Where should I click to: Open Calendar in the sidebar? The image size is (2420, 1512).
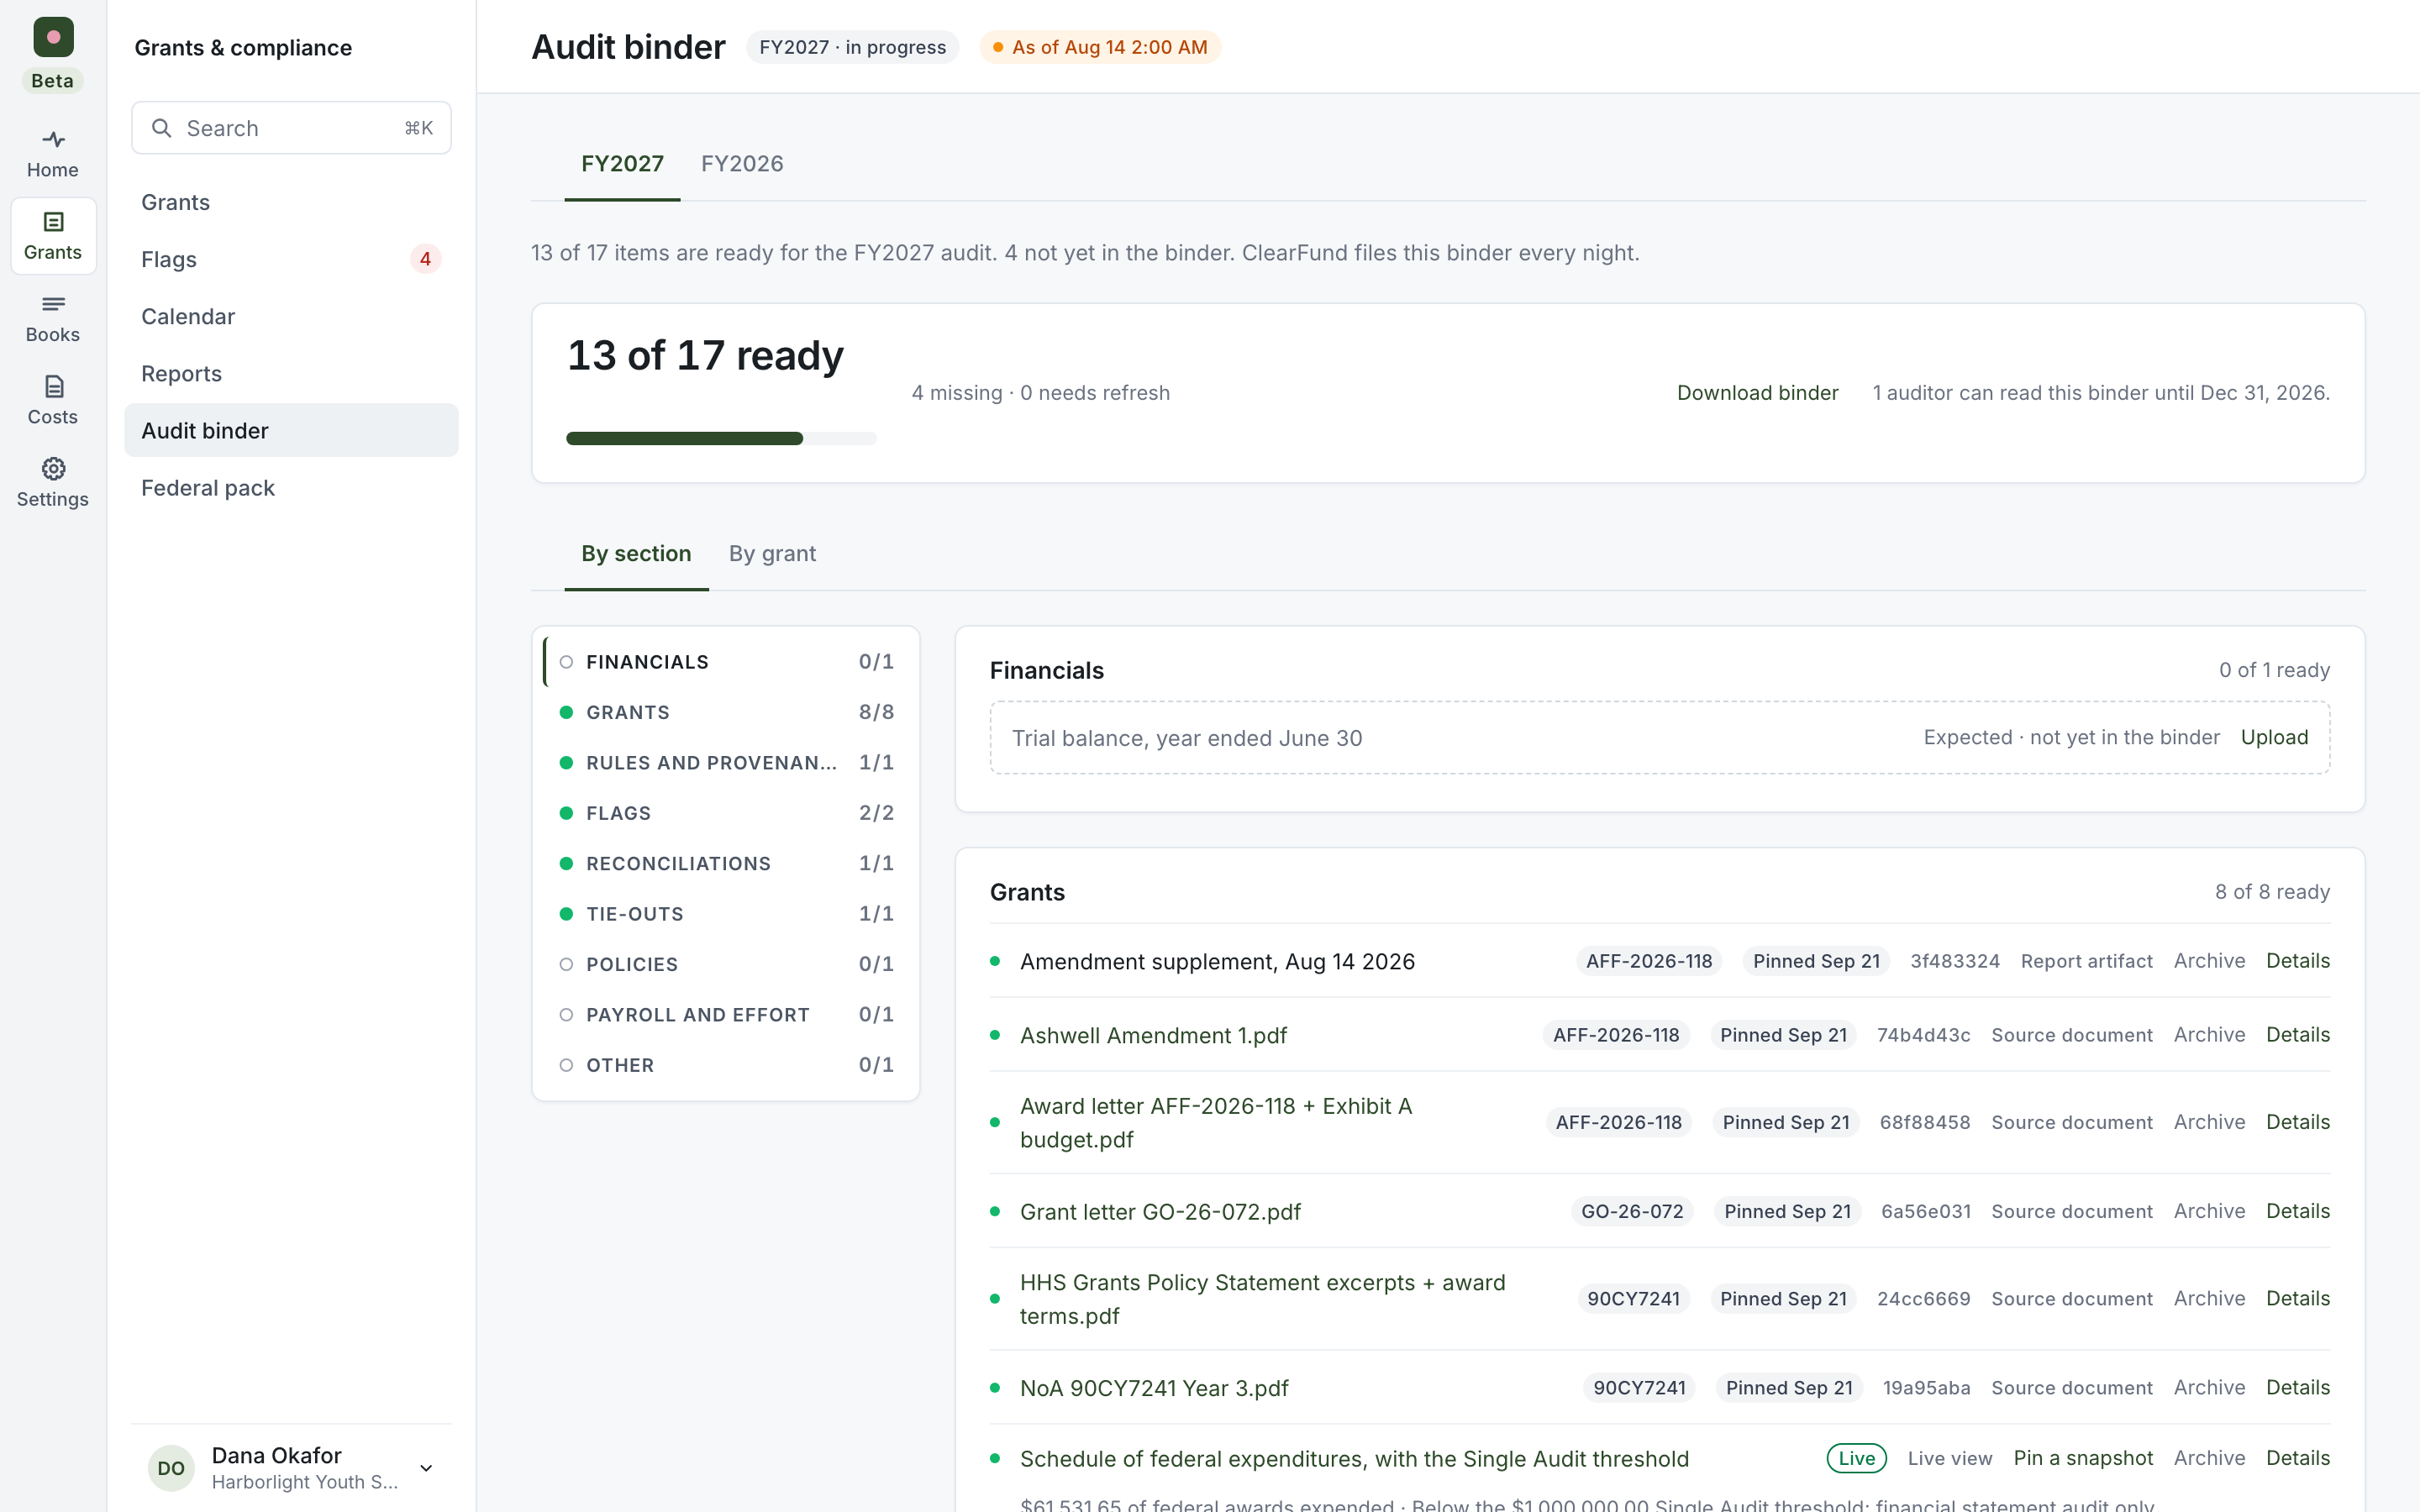[x=291, y=316]
